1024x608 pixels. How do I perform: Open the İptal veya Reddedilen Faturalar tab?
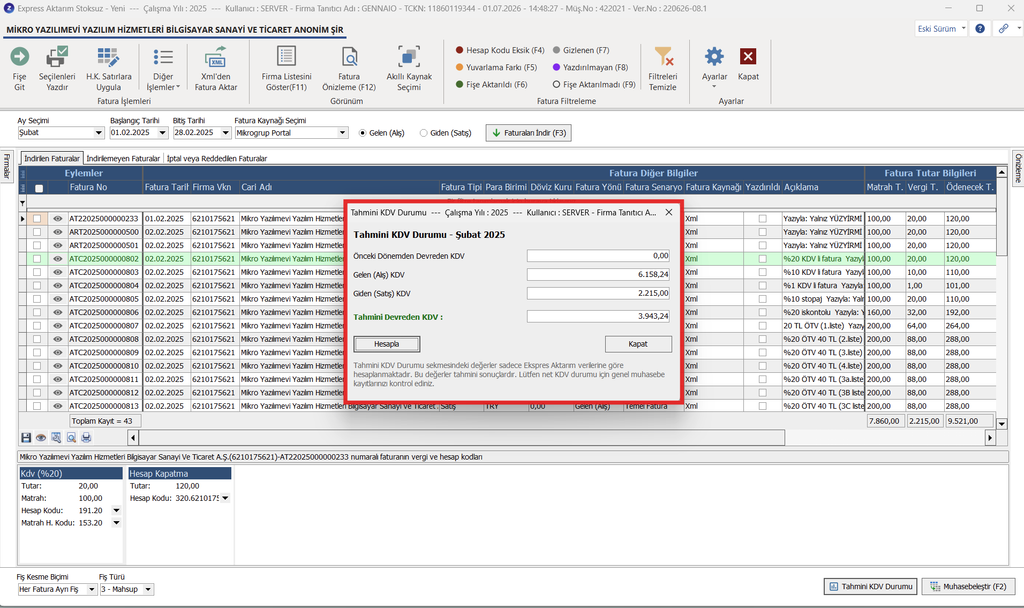[x=217, y=159]
